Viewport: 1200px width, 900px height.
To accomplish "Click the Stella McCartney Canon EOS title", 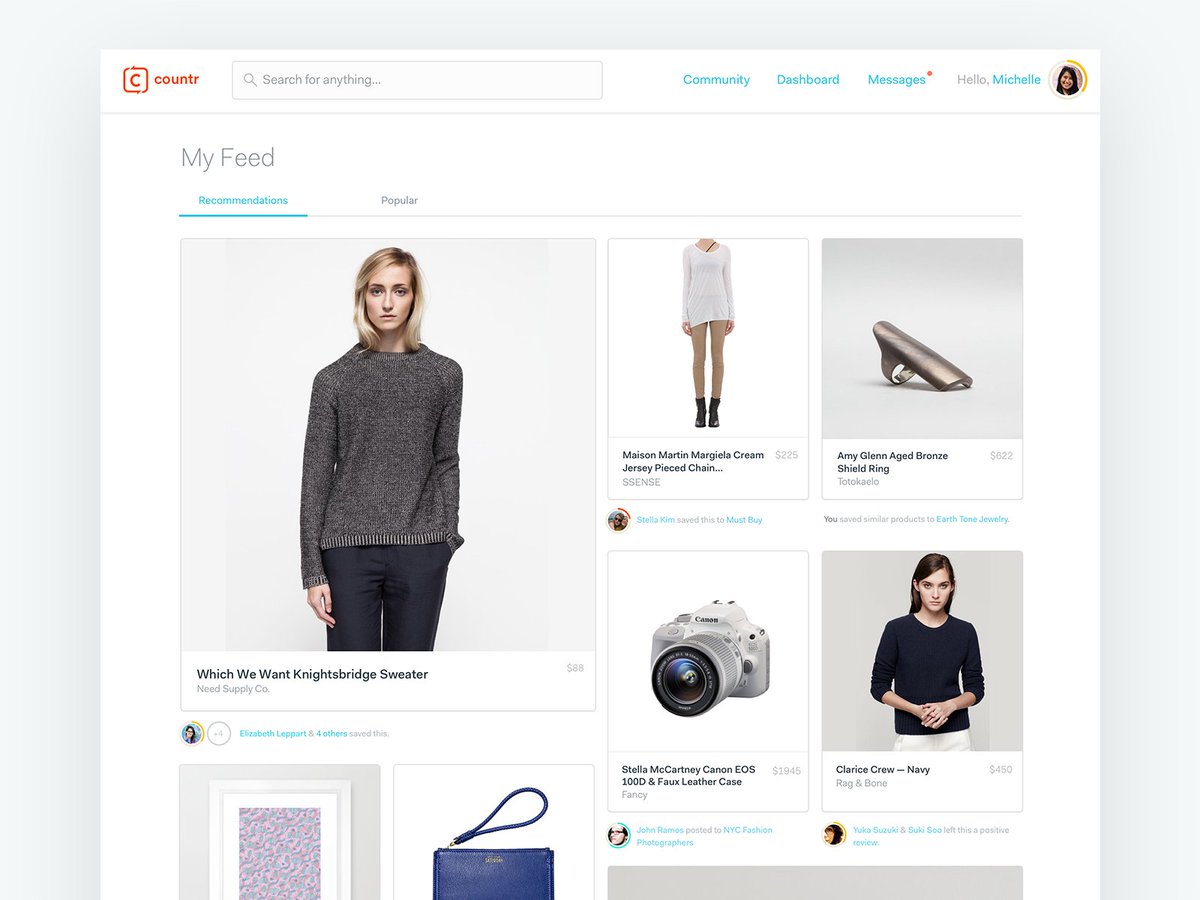I will [x=688, y=775].
